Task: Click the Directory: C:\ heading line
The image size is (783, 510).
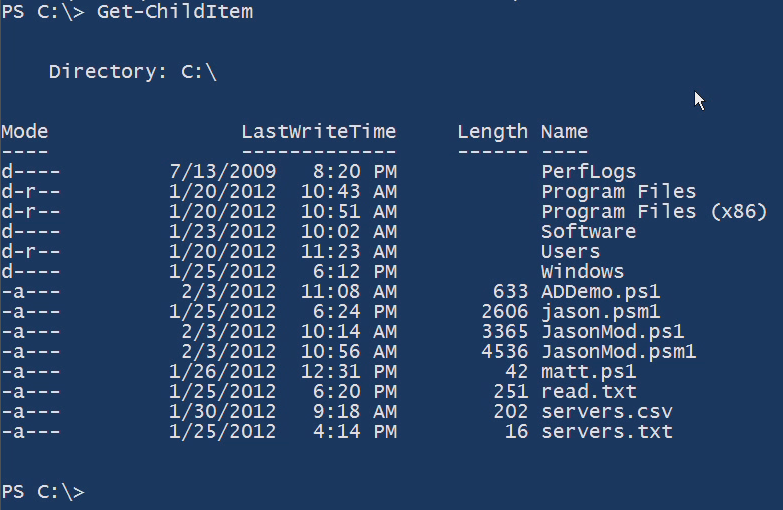Action: (133, 71)
